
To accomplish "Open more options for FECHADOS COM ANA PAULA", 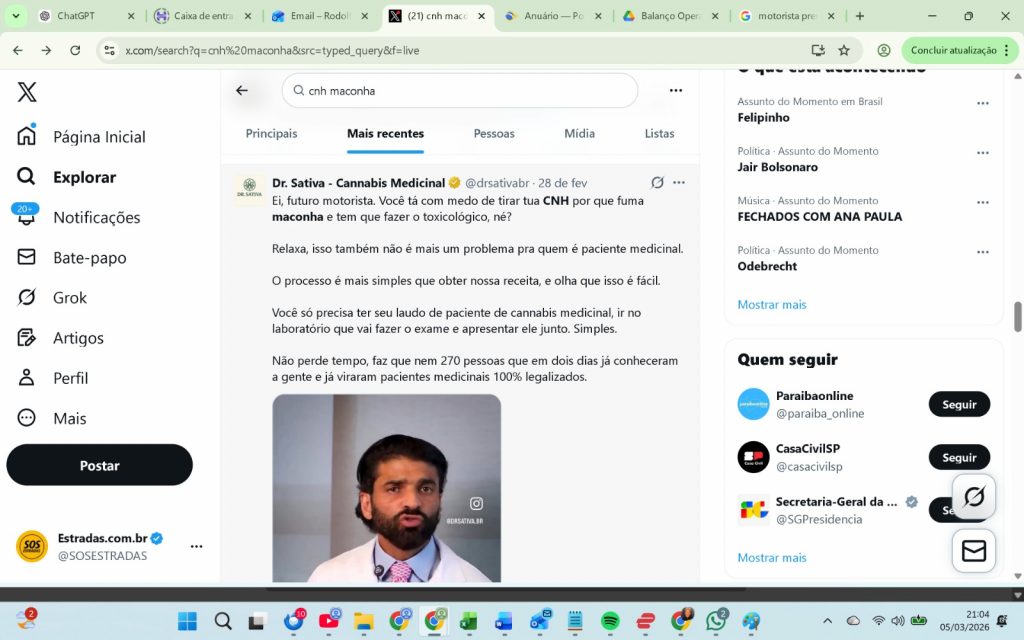I will point(982,202).
